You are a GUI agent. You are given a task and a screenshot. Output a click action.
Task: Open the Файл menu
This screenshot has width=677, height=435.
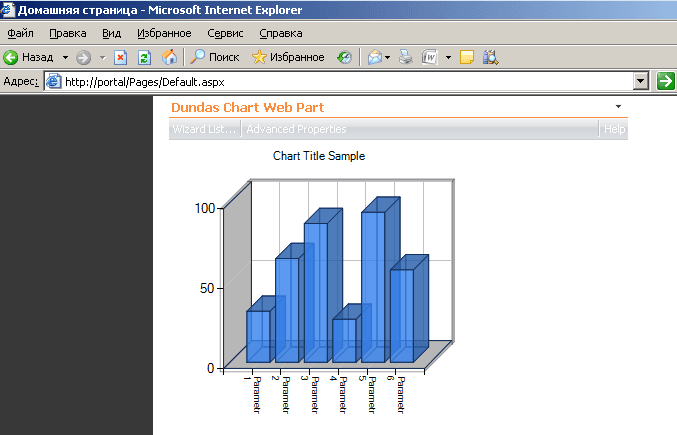(20, 33)
